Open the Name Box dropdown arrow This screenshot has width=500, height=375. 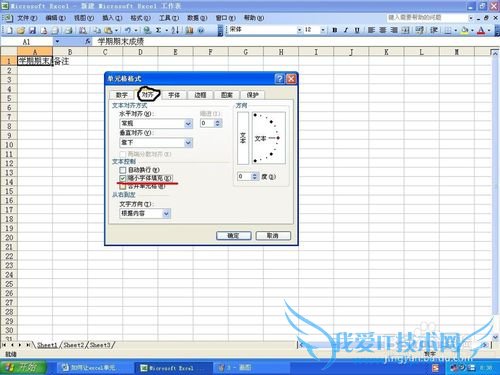click(x=57, y=41)
